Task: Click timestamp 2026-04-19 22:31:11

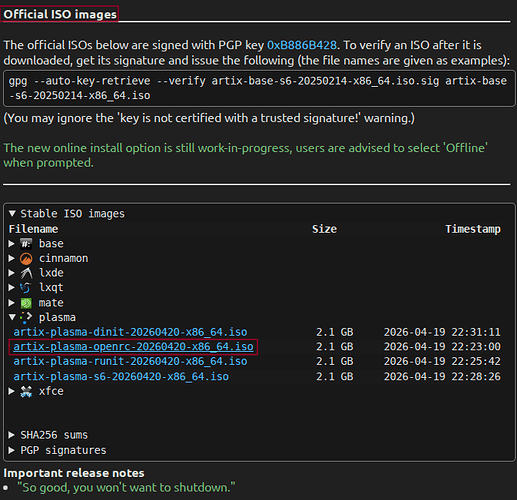Action: (x=442, y=332)
